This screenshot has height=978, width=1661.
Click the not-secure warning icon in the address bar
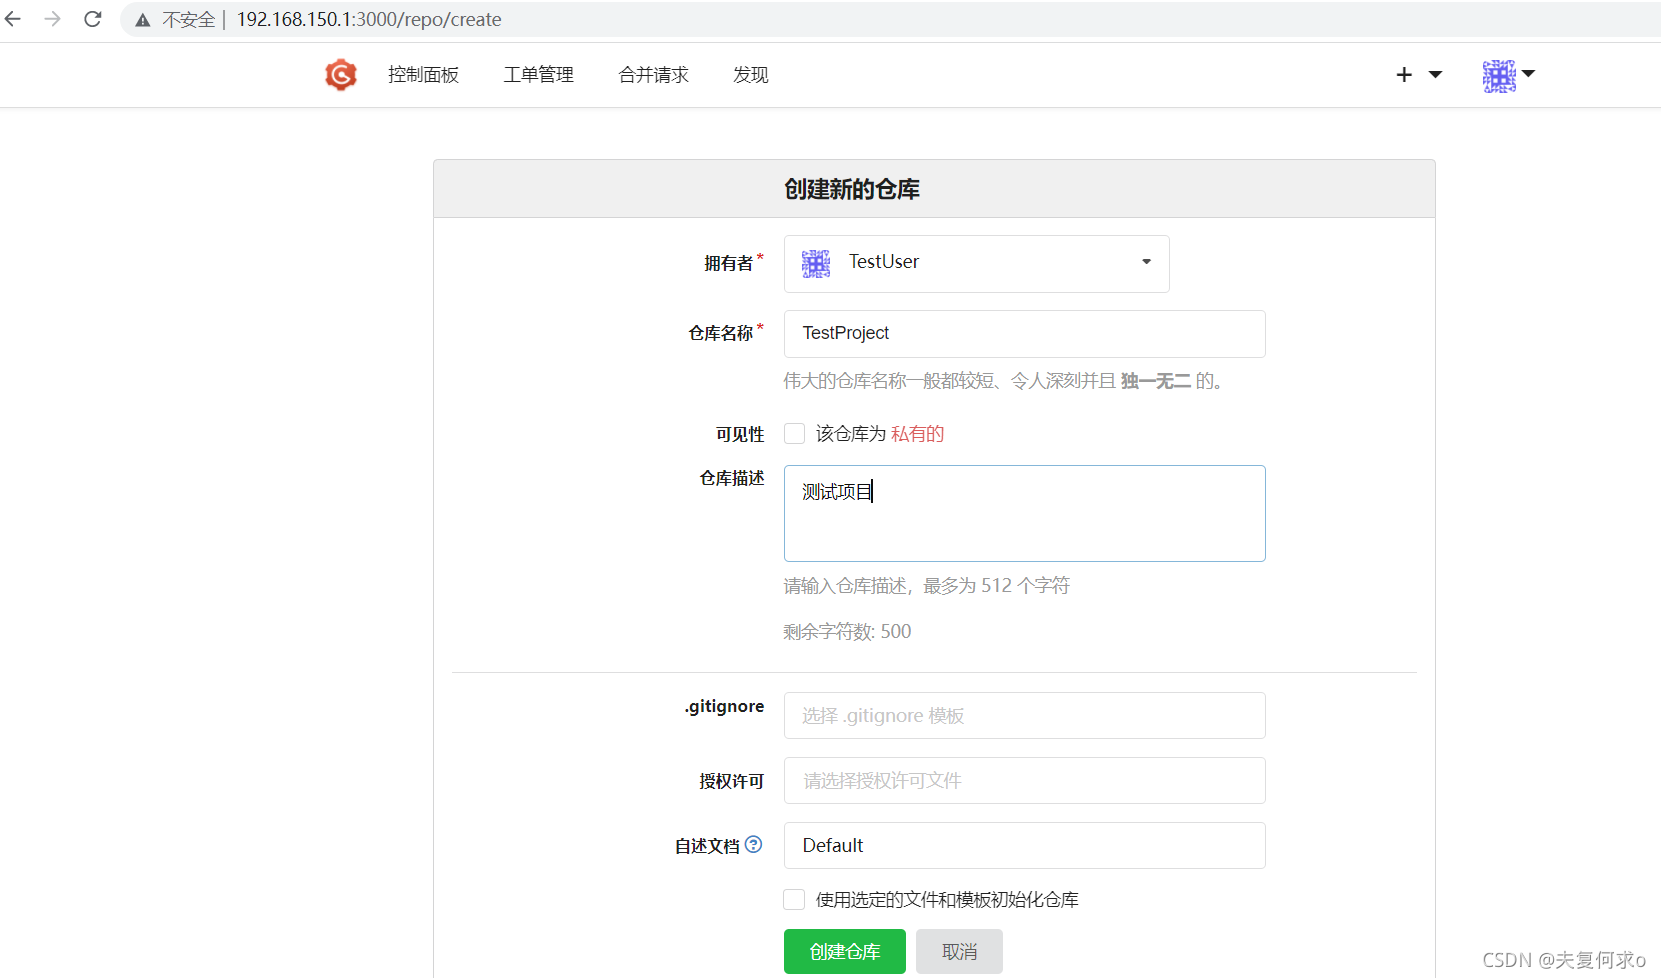pyautogui.click(x=143, y=20)
